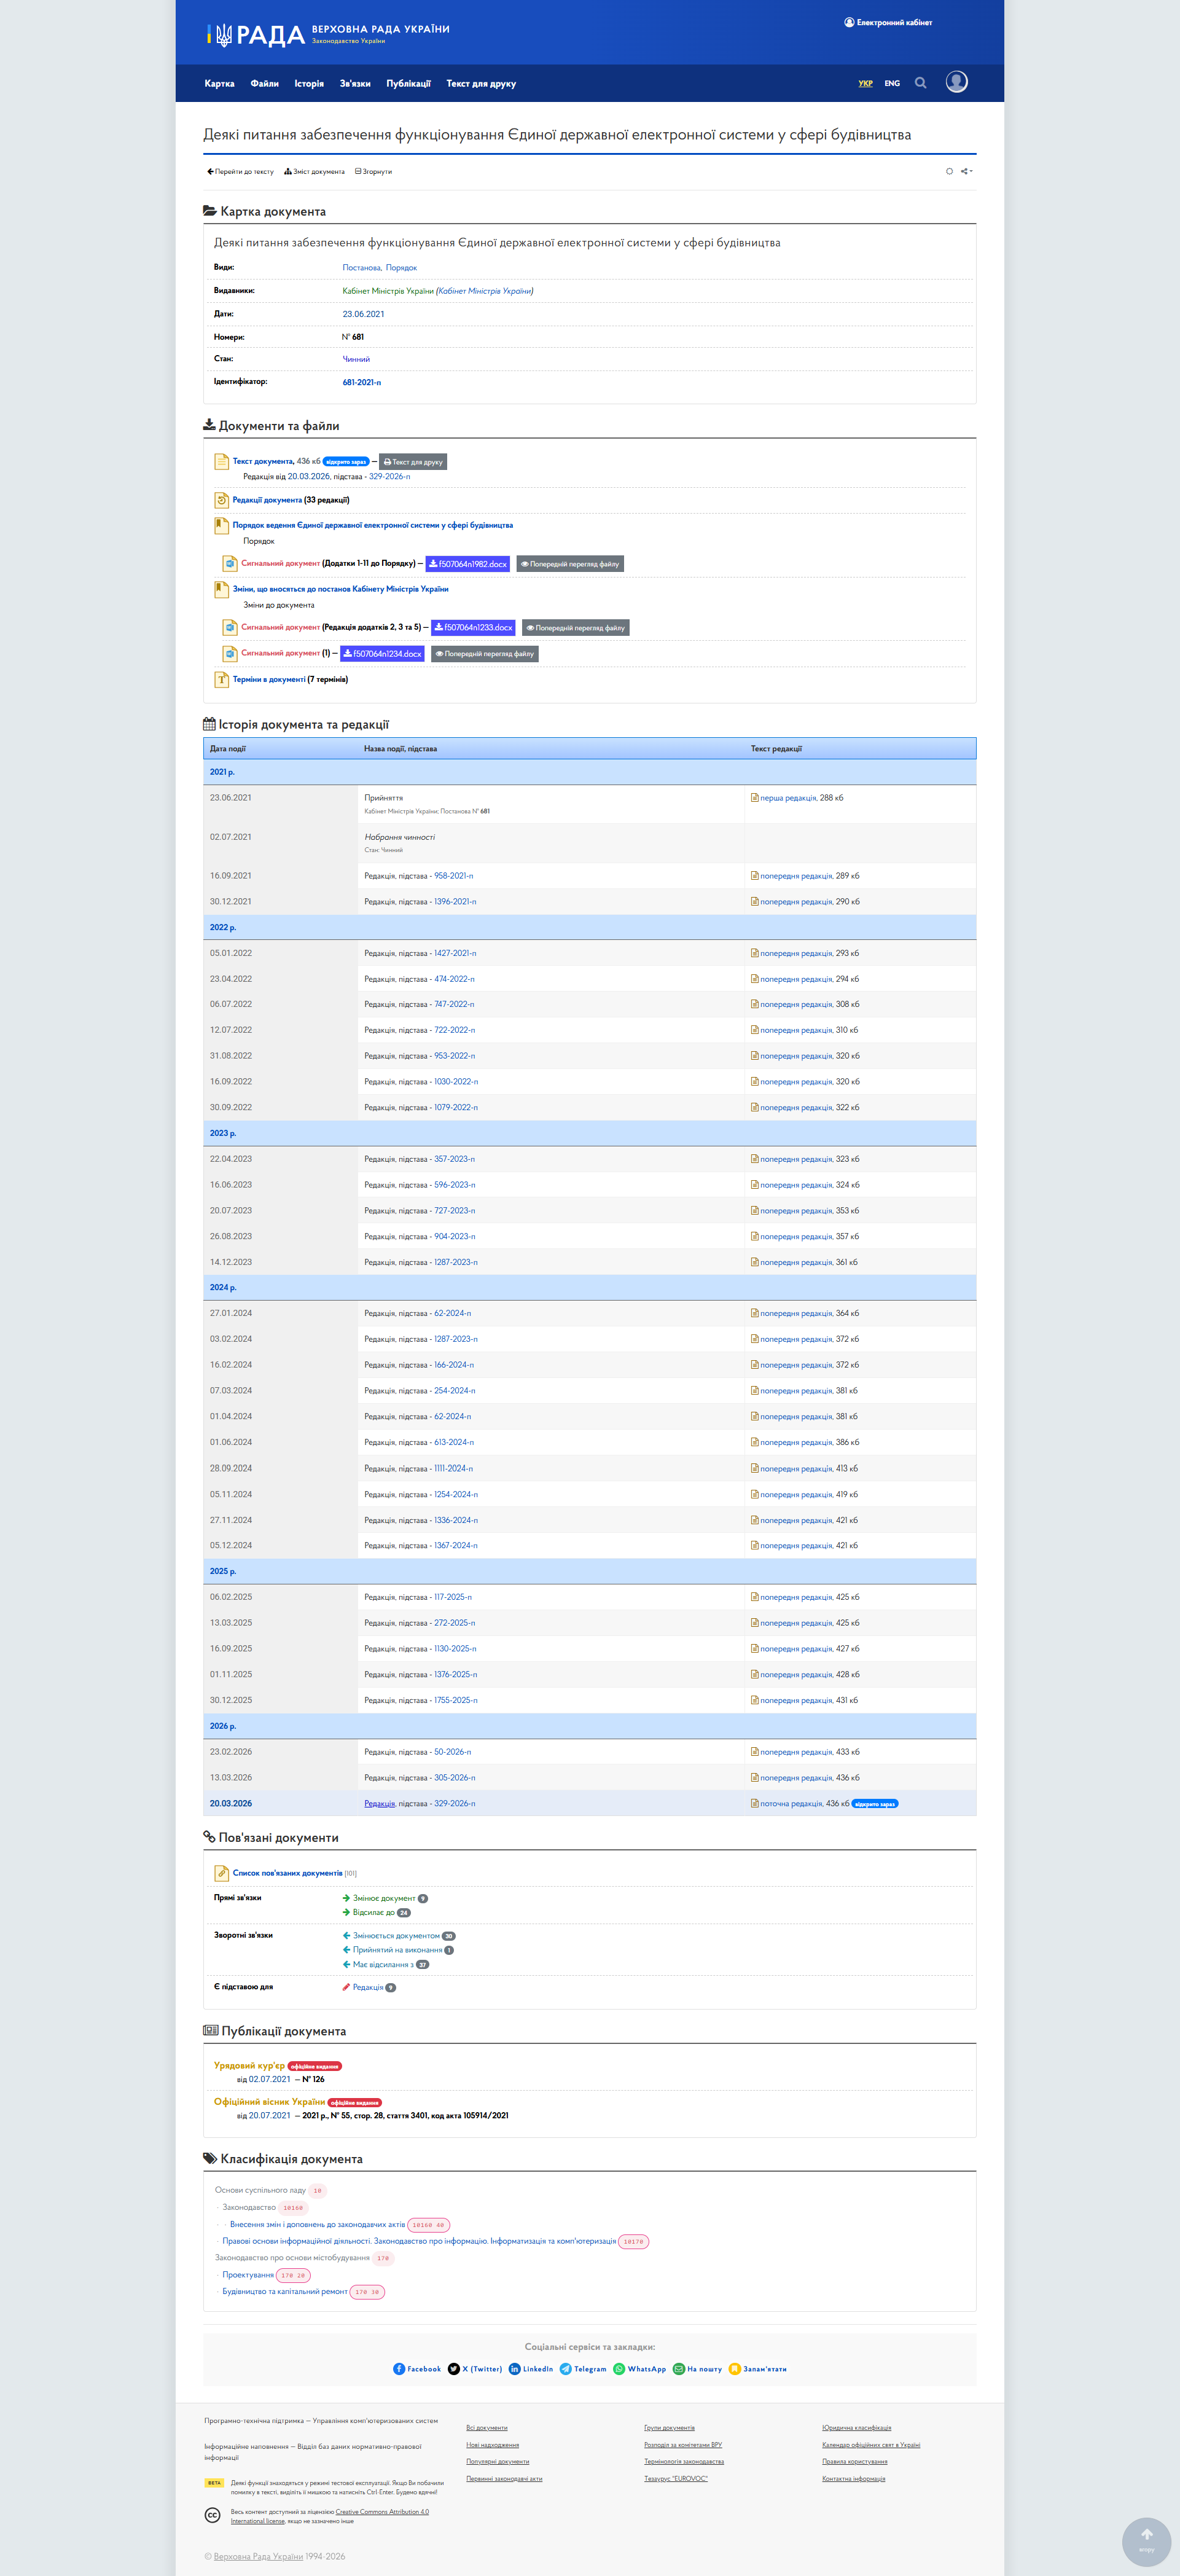
Task: Click the Редакції документа icon
Action: point(221,500)
